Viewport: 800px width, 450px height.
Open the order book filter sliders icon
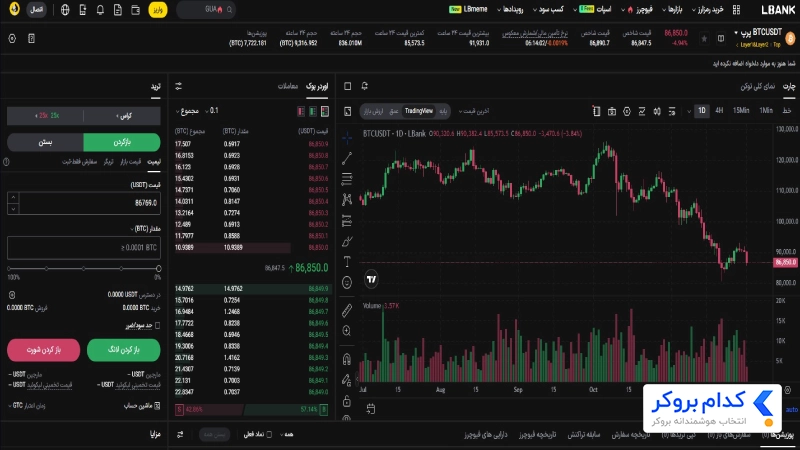point(179,86)
